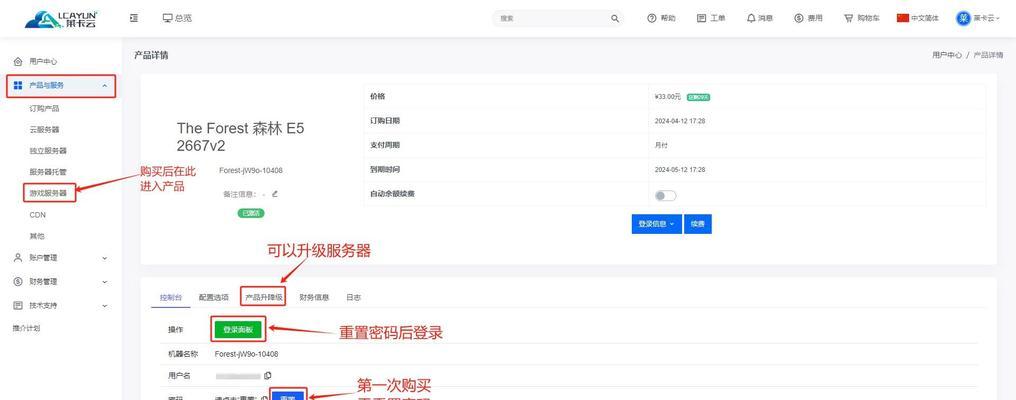Viewport: 1016px width, 400px height.
Task: Click the 莱卡云 user avatar
Action: 963,18
